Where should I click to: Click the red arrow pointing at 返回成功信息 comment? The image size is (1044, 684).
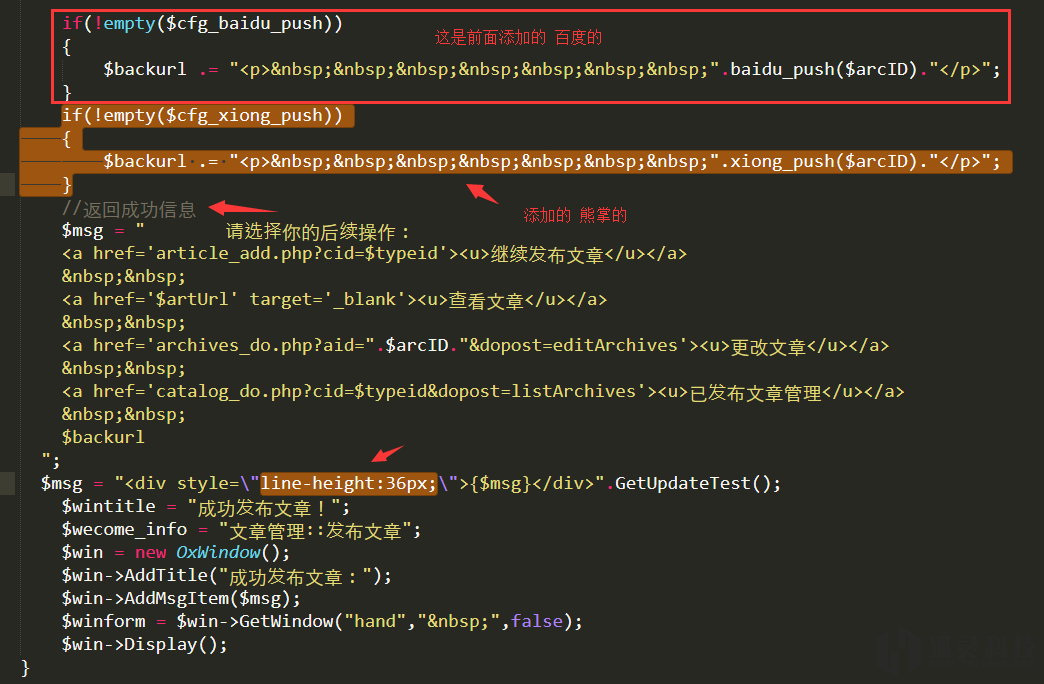click(x=241, y=207)
